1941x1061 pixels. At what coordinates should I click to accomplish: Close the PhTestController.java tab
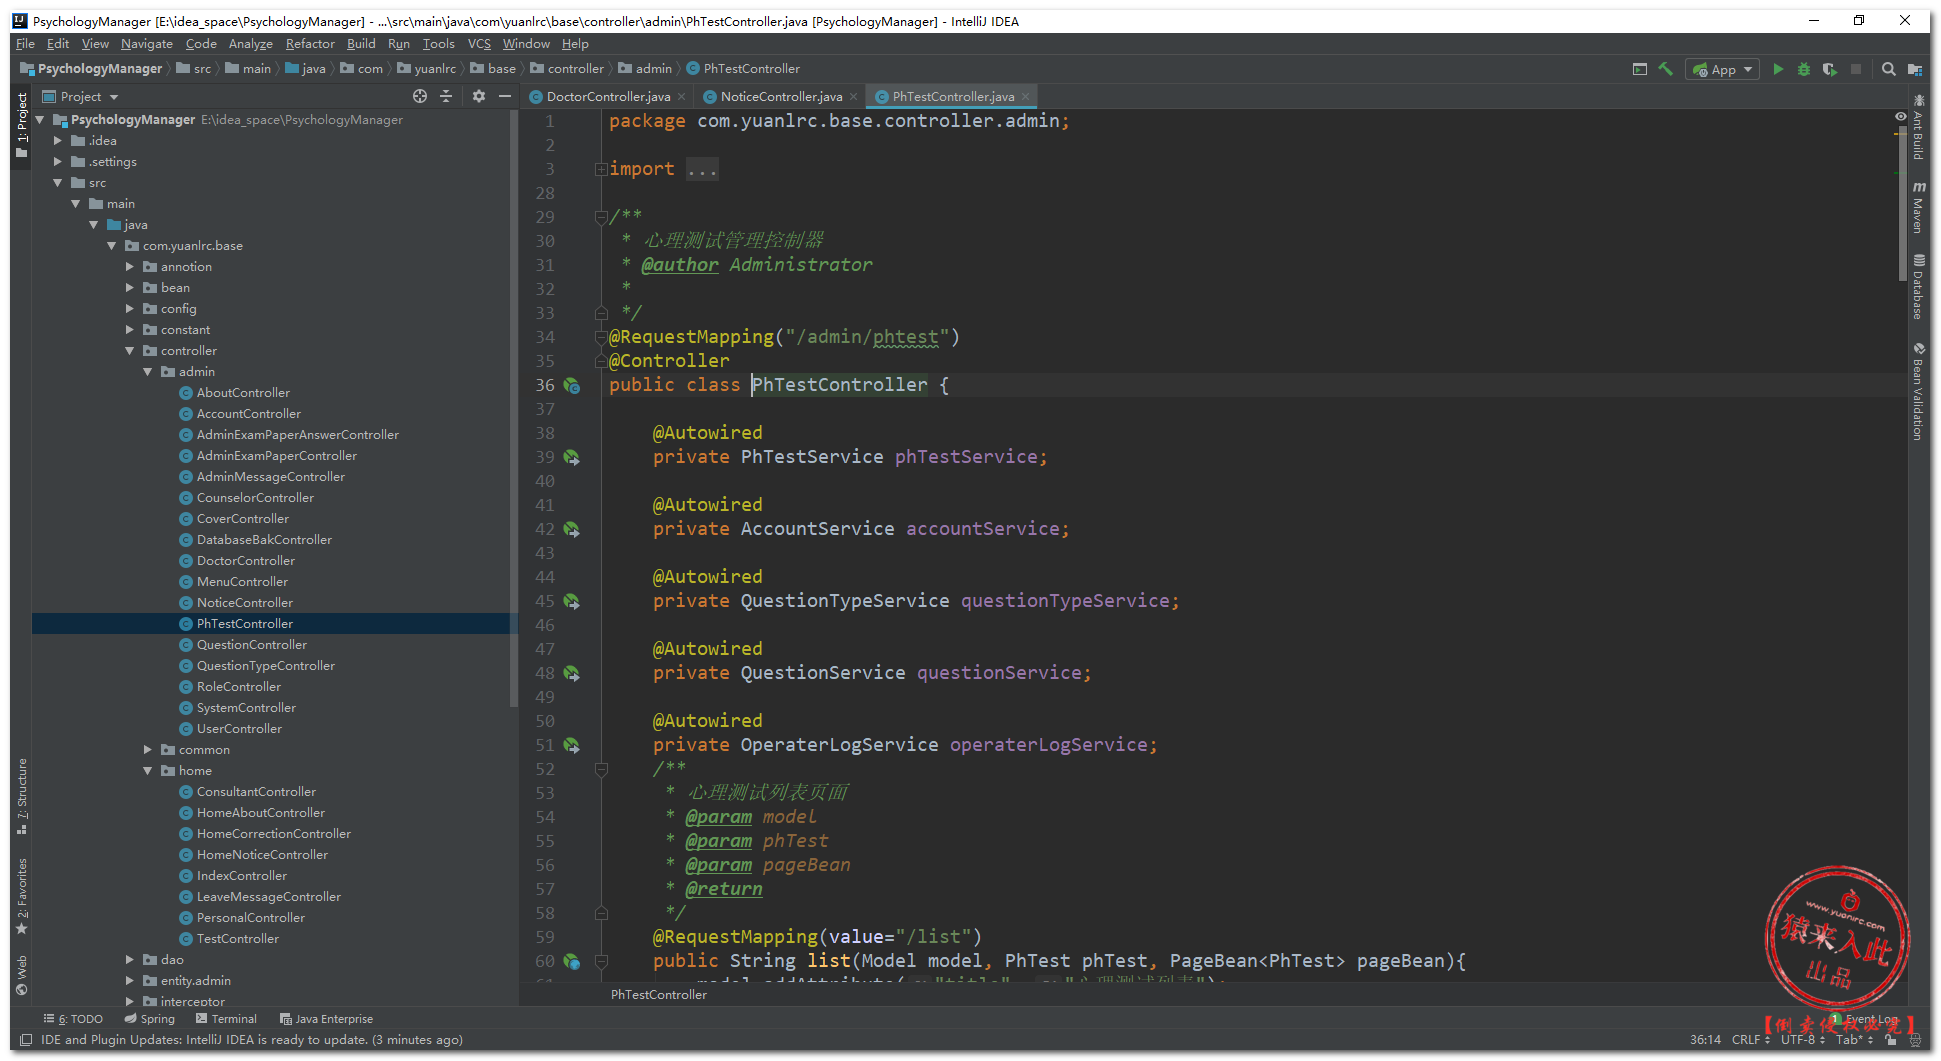point(1025,97)
